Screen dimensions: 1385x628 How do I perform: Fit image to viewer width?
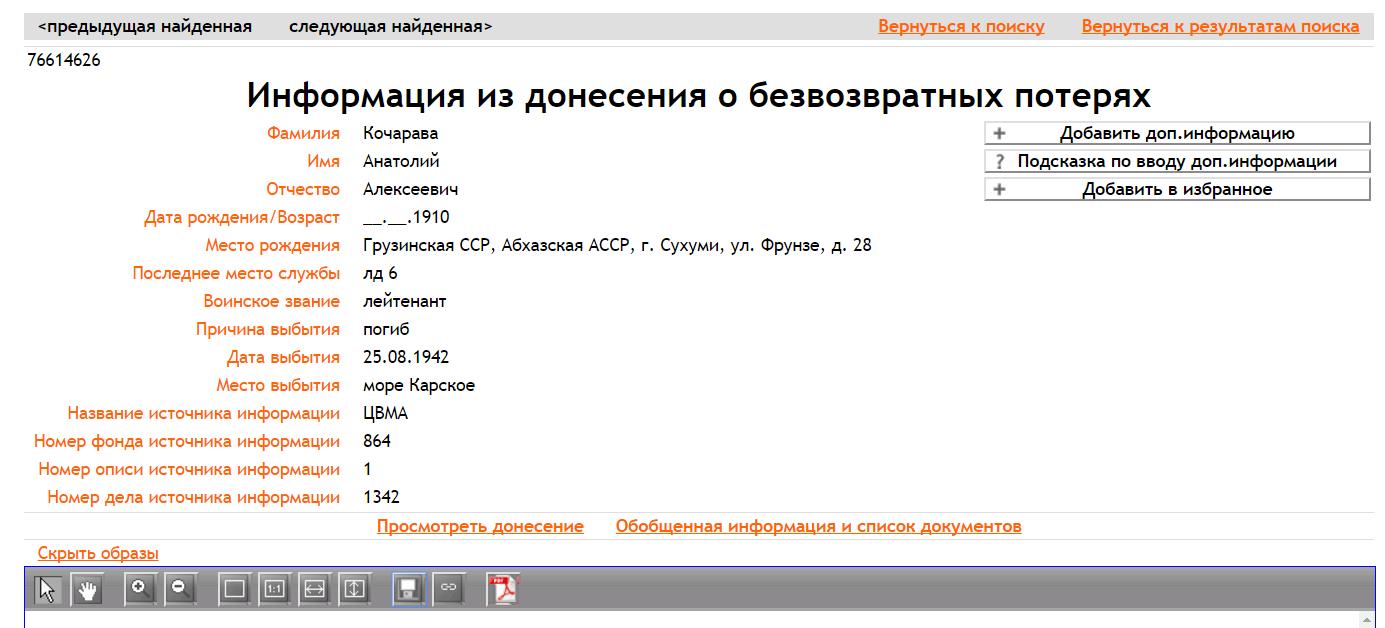click(x=315, y=590)
